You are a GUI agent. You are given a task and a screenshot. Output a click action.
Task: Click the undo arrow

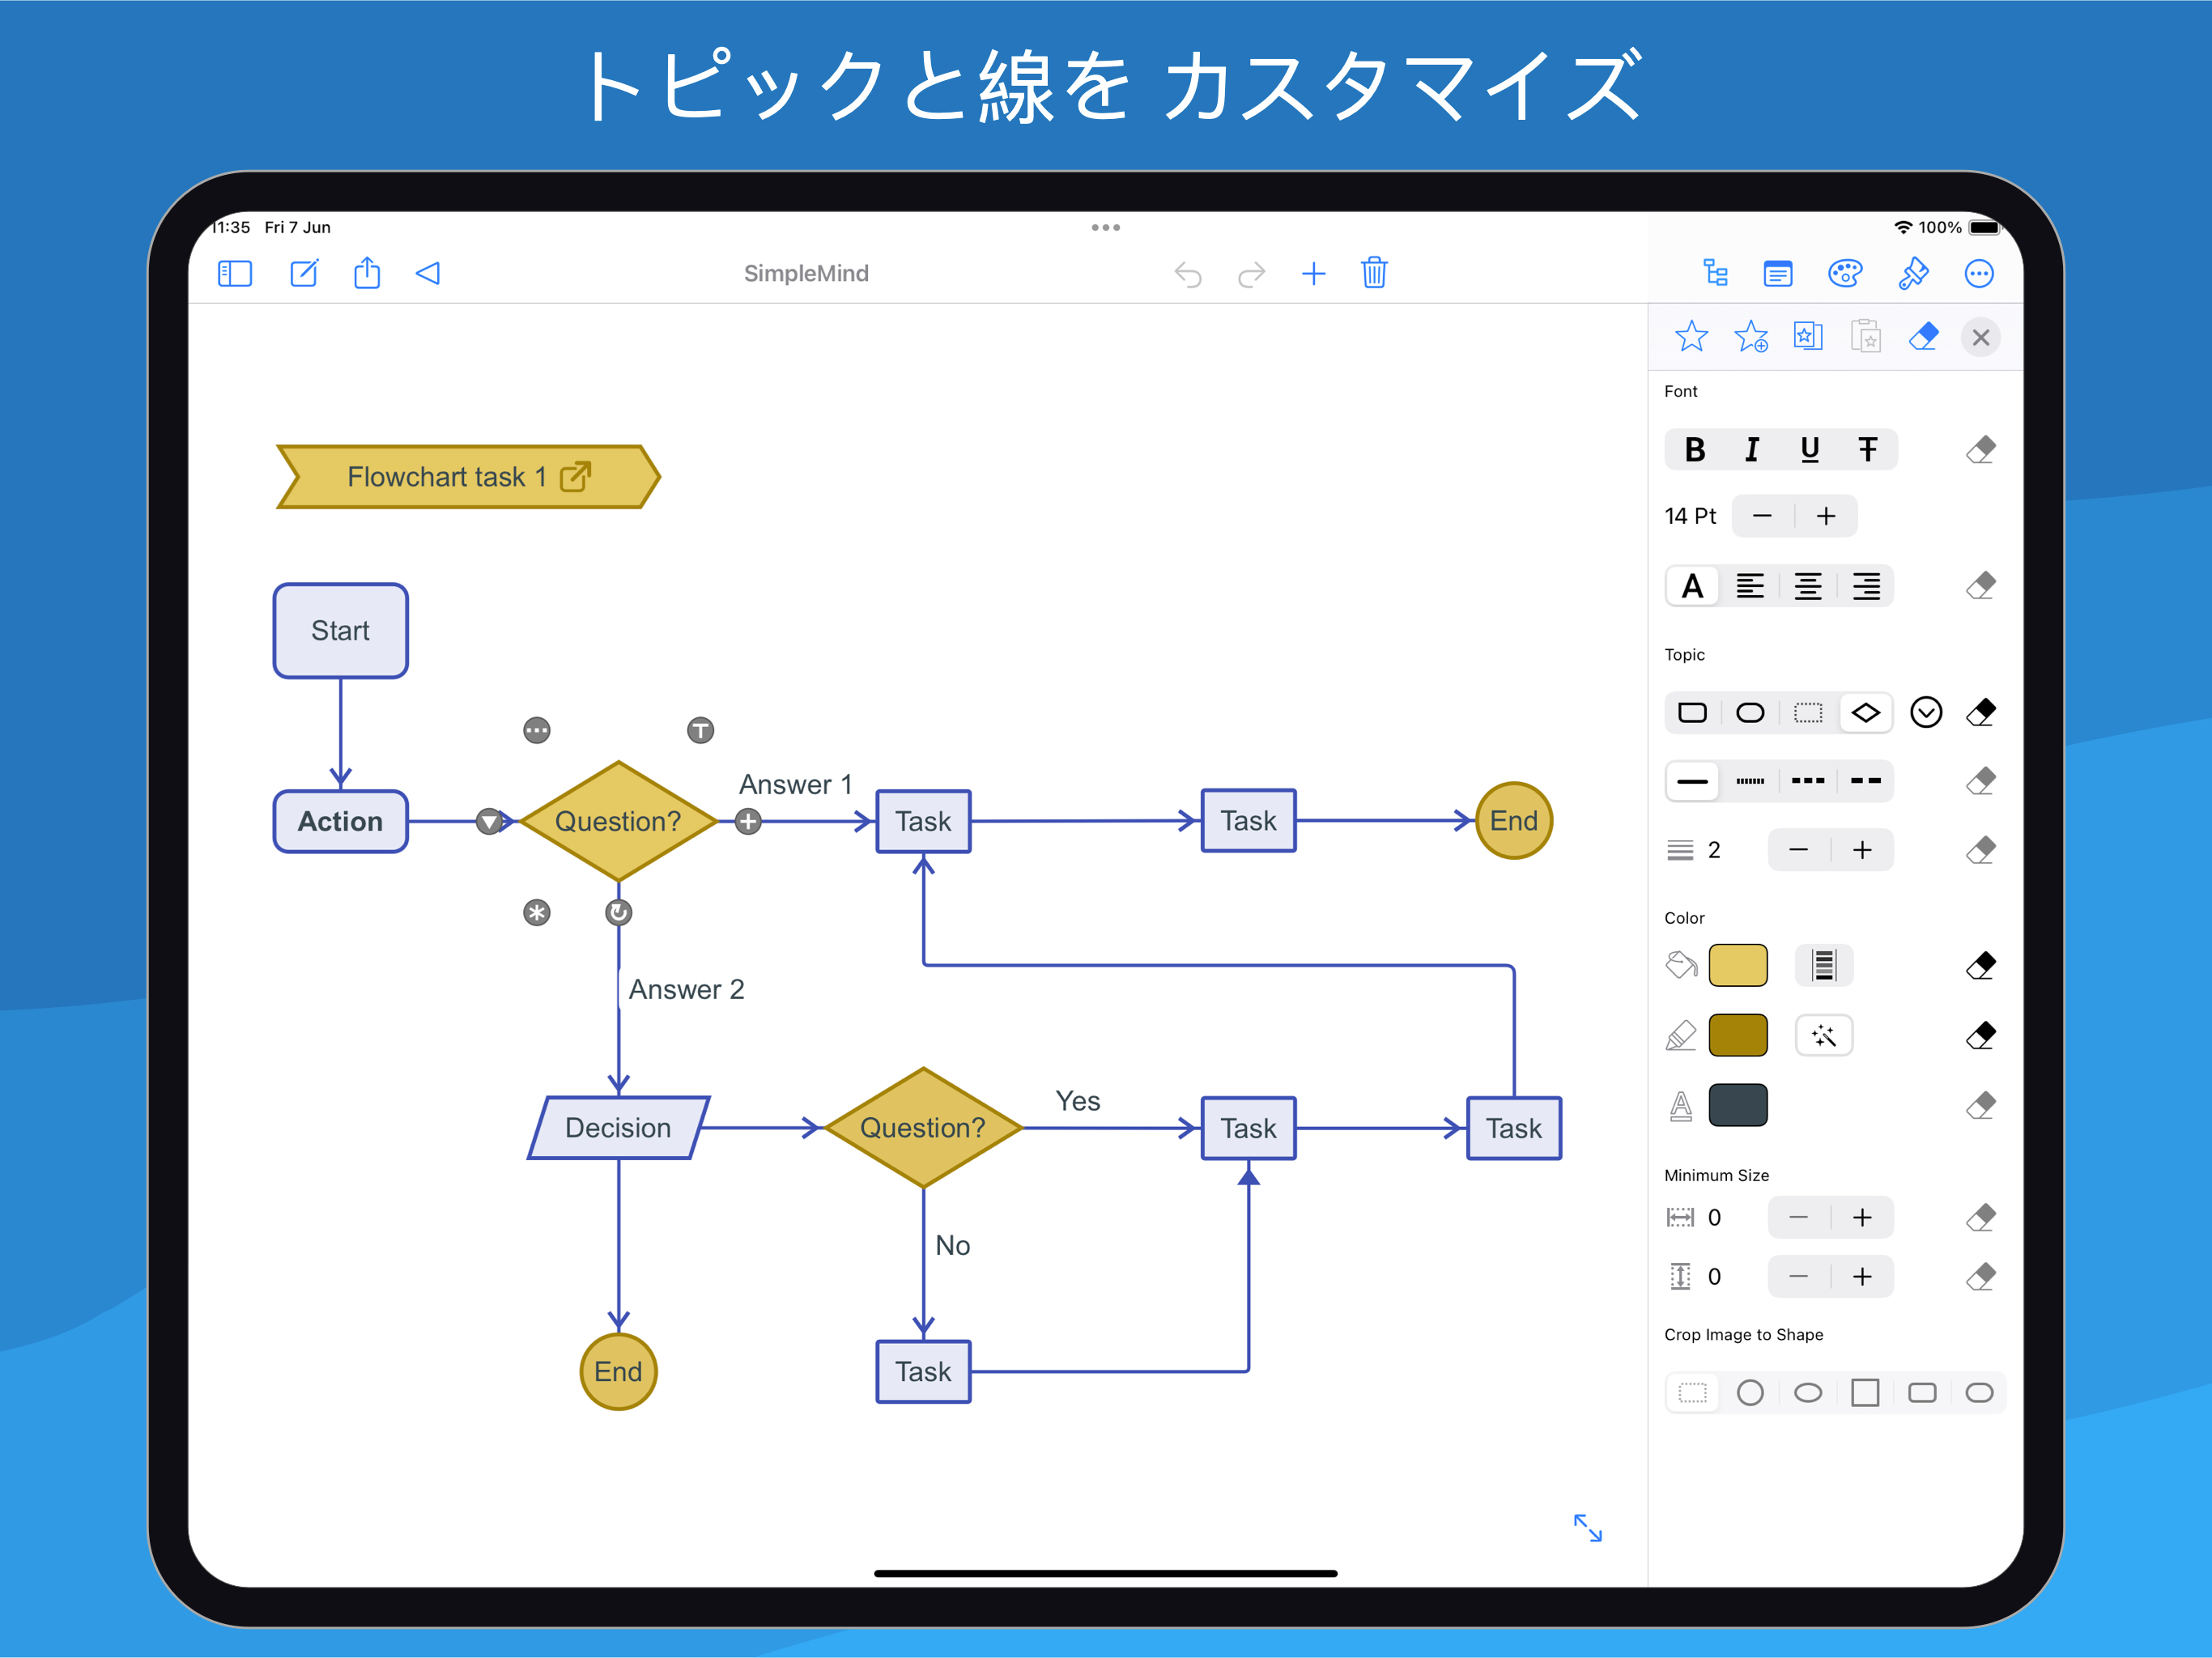tap(1188, 274)
